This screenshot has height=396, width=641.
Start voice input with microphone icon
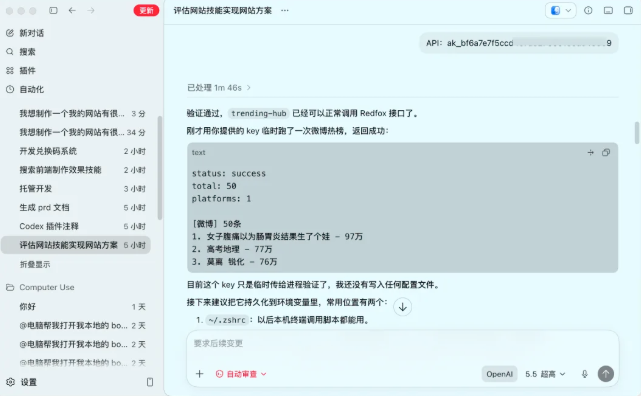[x=585, y=374]
